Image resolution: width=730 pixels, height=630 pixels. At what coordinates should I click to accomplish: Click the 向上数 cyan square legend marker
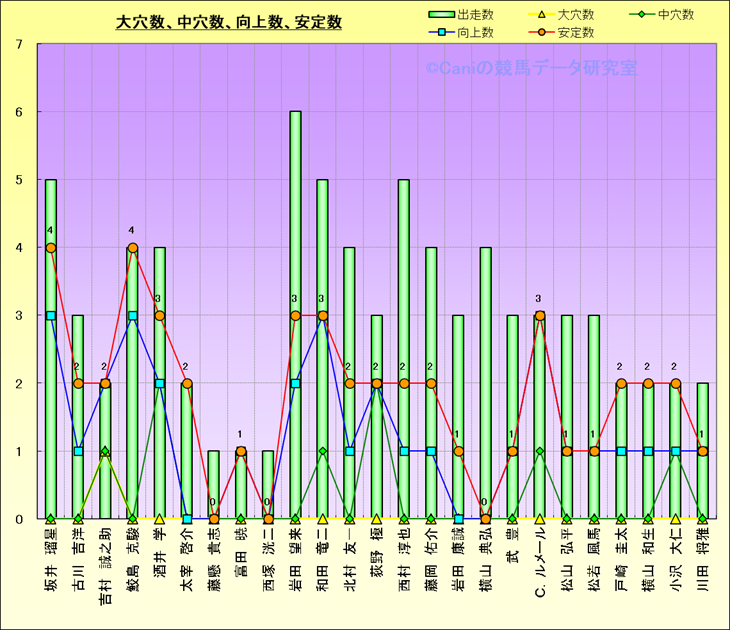pos(441,32)
